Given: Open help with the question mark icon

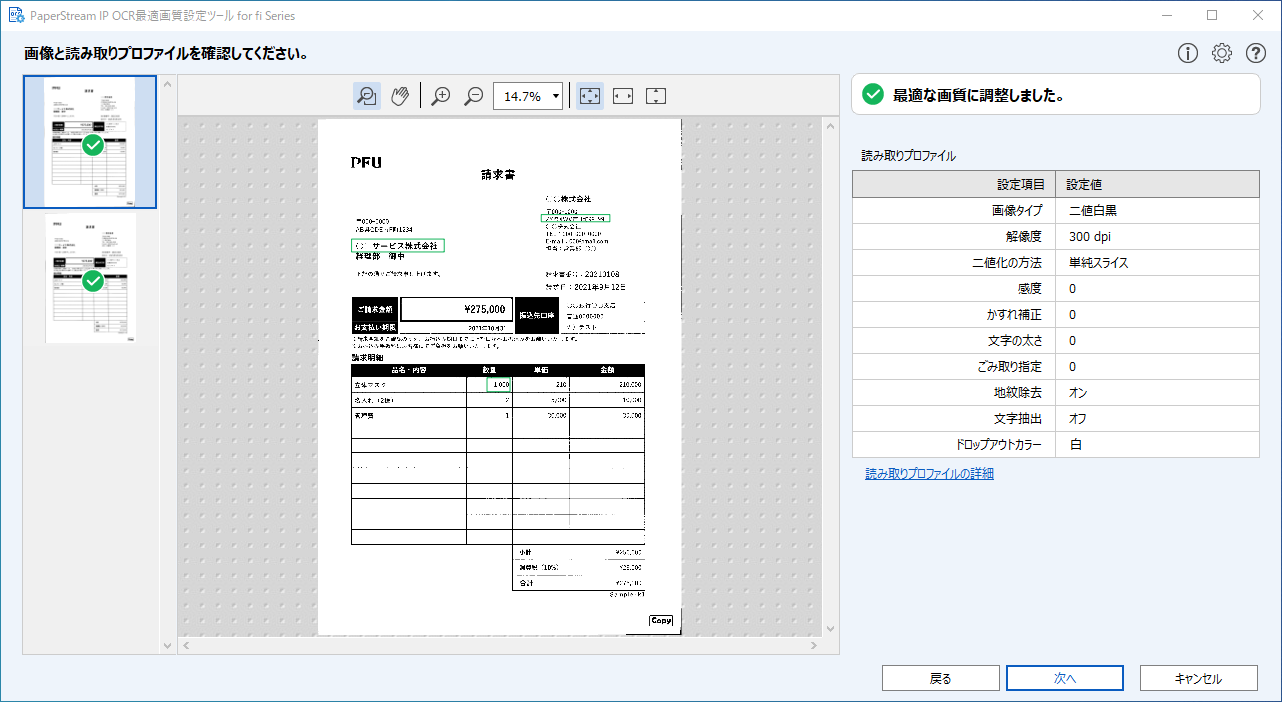Looking at the screenshot, I should [1256, 54].
